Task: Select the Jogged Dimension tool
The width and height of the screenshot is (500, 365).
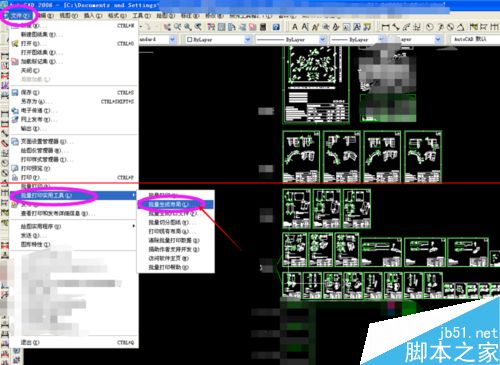Action: click(440, 27)
